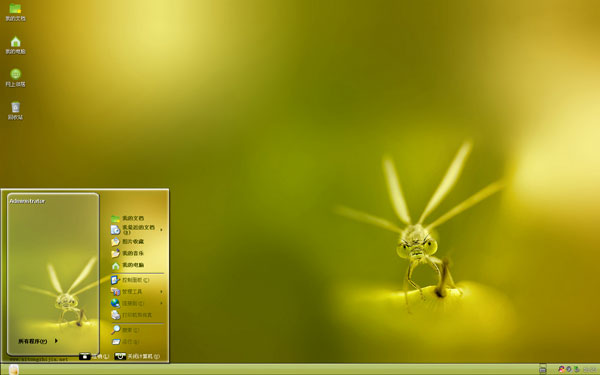The height and width of the screenshot is (375, 600).
Task: Open the My Computer house desktop icon
Action: point(15,41)
